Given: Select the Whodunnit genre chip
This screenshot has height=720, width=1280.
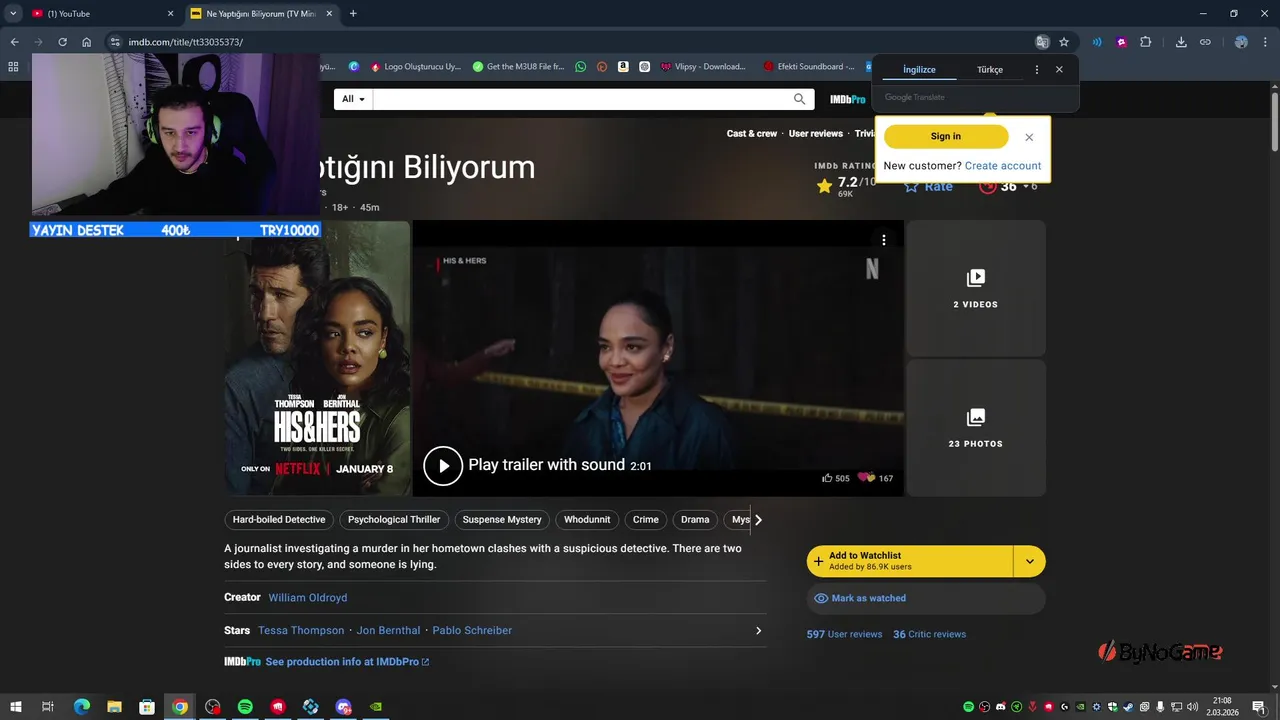Looking at the screenshot, I should tap(587, 520).
